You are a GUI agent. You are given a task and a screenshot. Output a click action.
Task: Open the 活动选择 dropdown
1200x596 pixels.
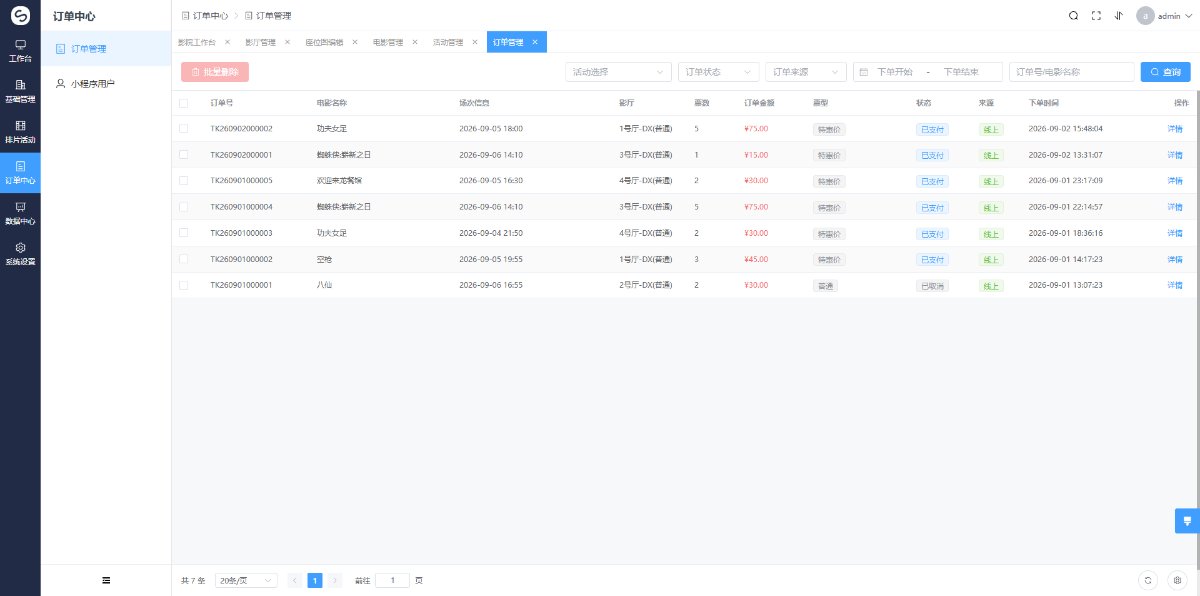pos(618,72)
